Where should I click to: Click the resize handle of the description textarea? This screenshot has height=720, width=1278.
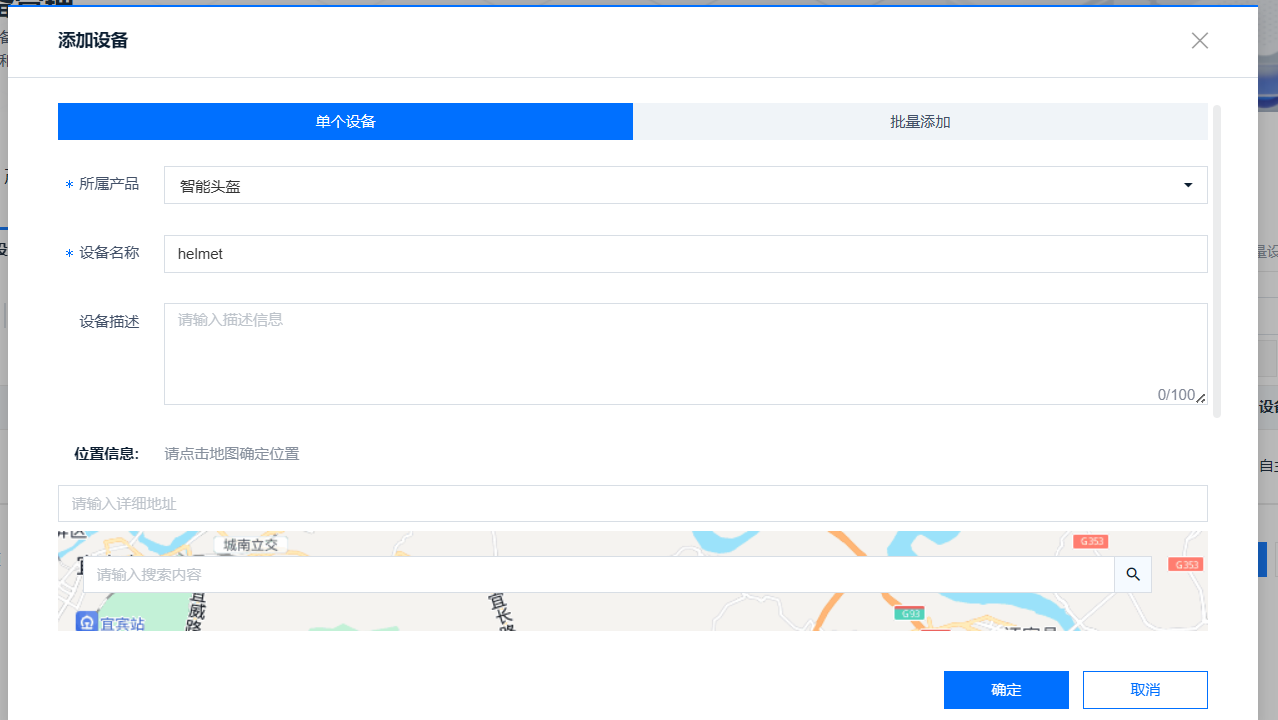[1199, 399]
